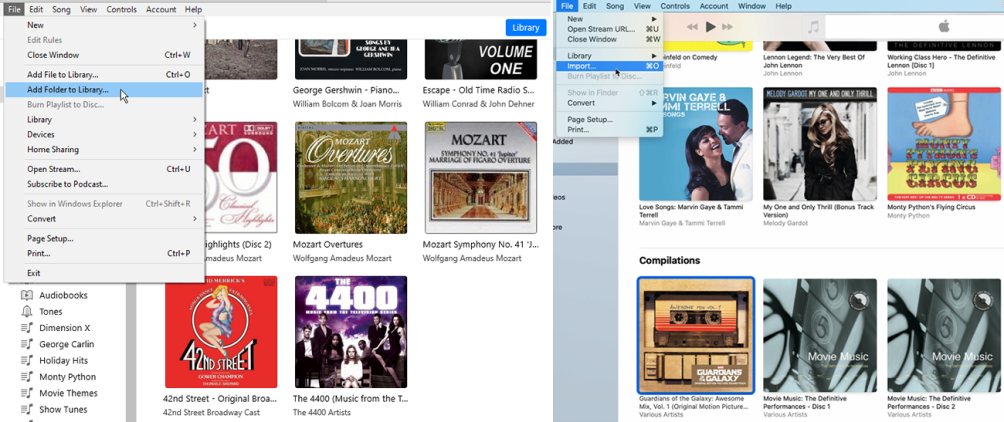Select the Movie Themes playlist icon
Viewport: 1004px width, 422px height.
[x=27, y=393]
